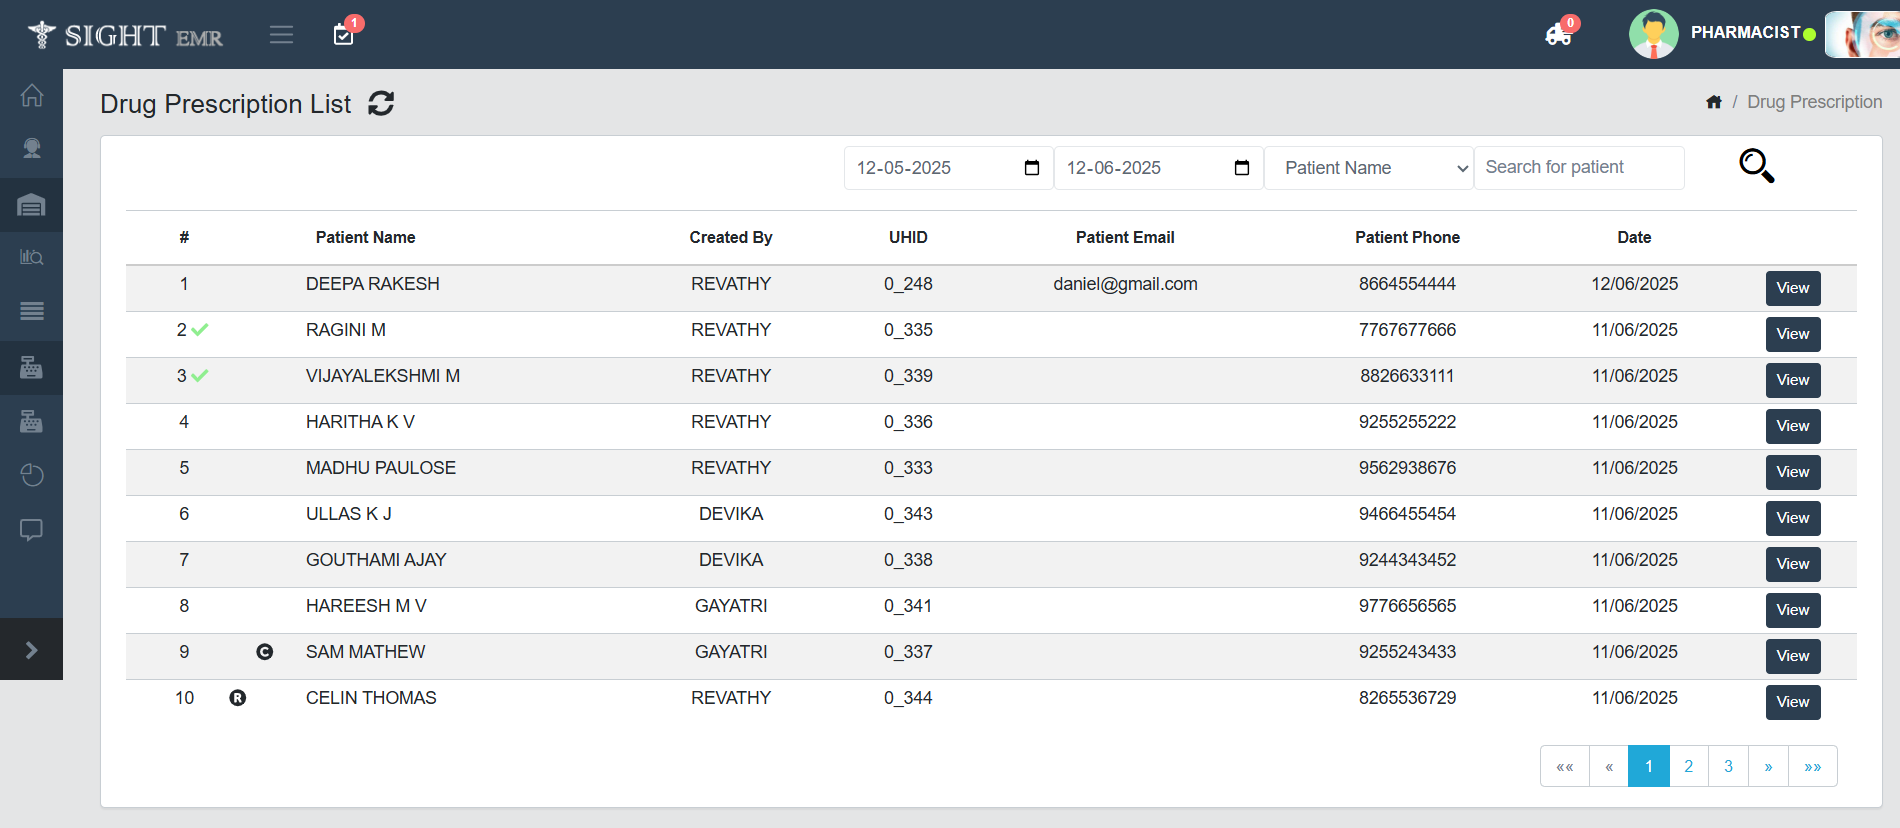
Task: Open the warehouse icon in the sidebar
Action: pyautogui.click(x=32, y=205)
